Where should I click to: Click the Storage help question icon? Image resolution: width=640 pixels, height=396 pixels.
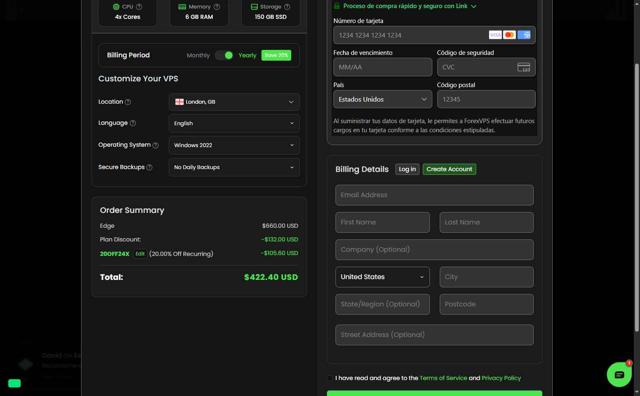pyautogui.click(x=287, y=7)
